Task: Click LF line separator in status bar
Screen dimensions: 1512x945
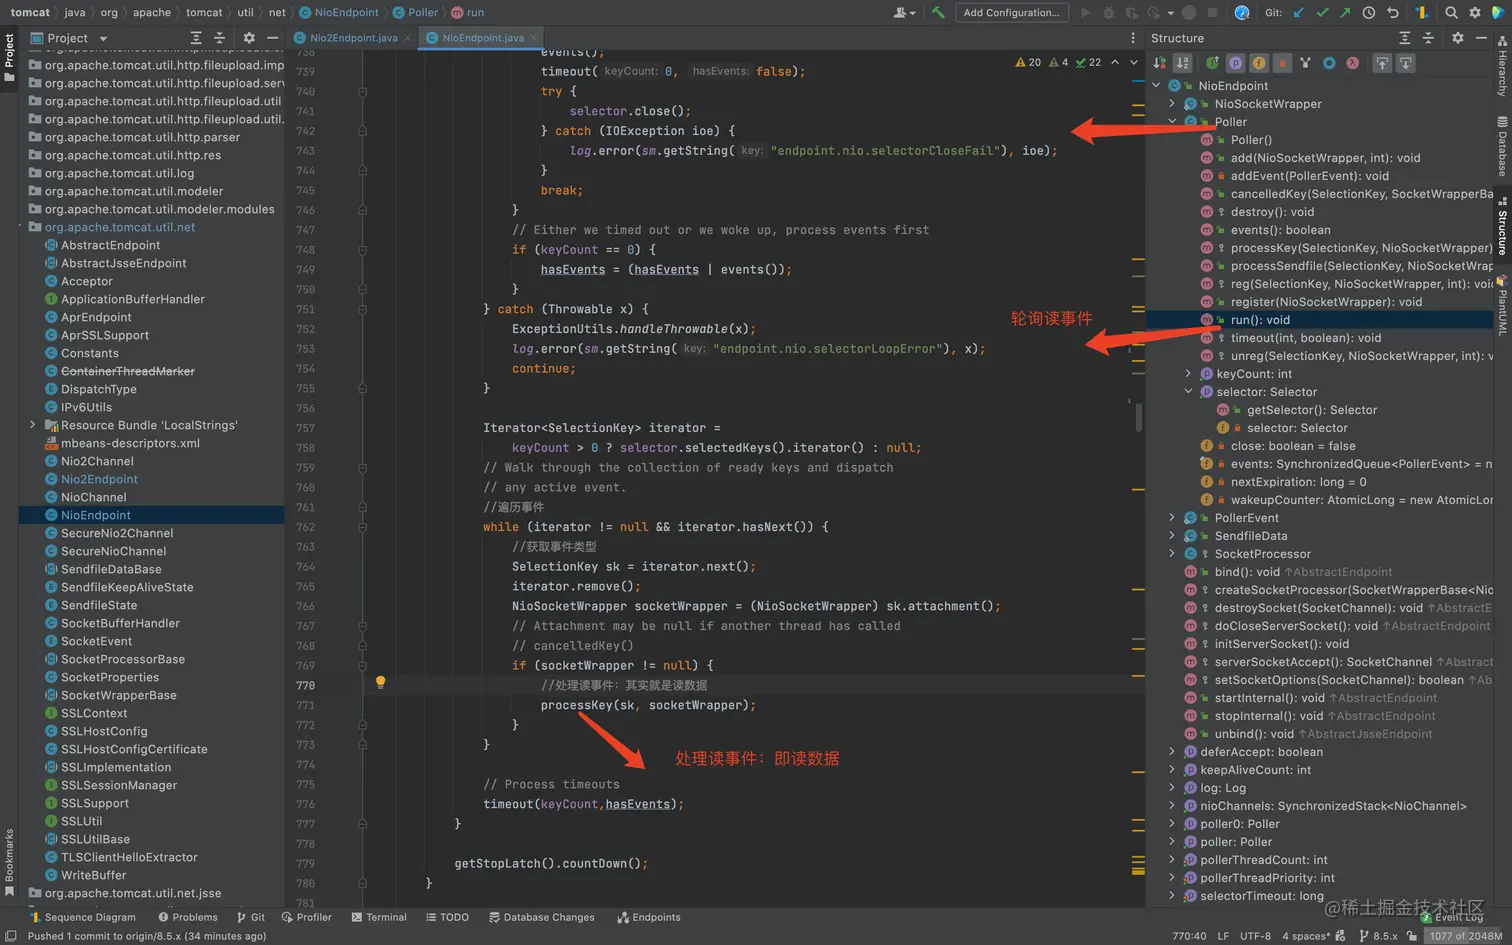Action: [x=1223, y=936]
